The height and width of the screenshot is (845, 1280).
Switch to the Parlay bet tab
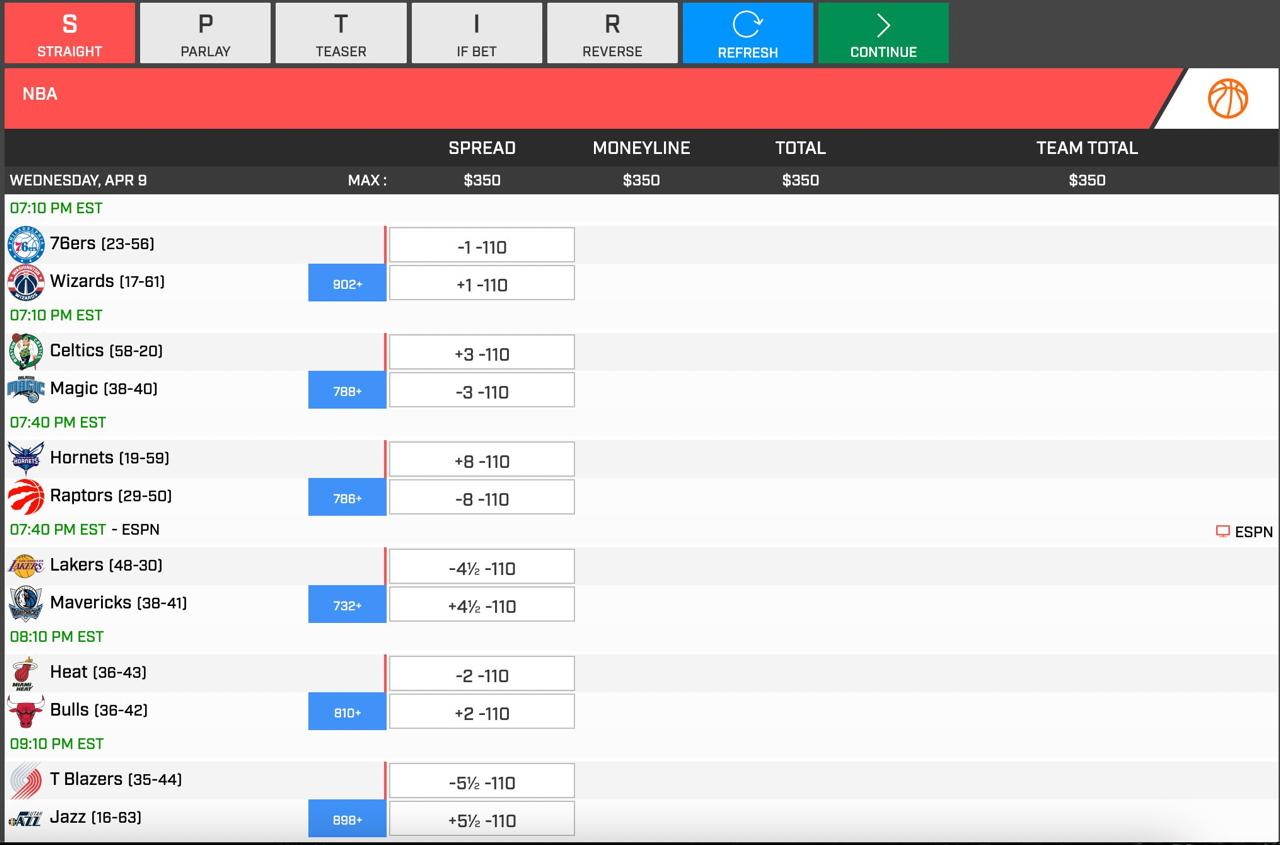point(205,33)
